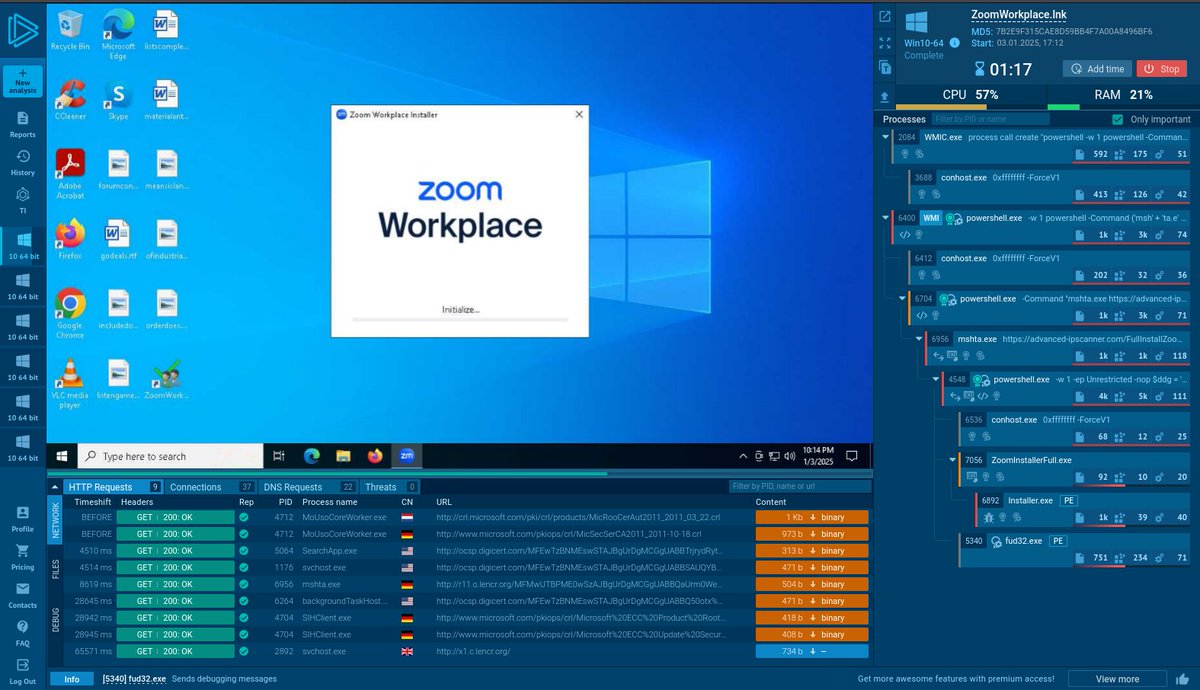Open the Reports section
This screenshot has width=1200, height=690.
point(22,125)
